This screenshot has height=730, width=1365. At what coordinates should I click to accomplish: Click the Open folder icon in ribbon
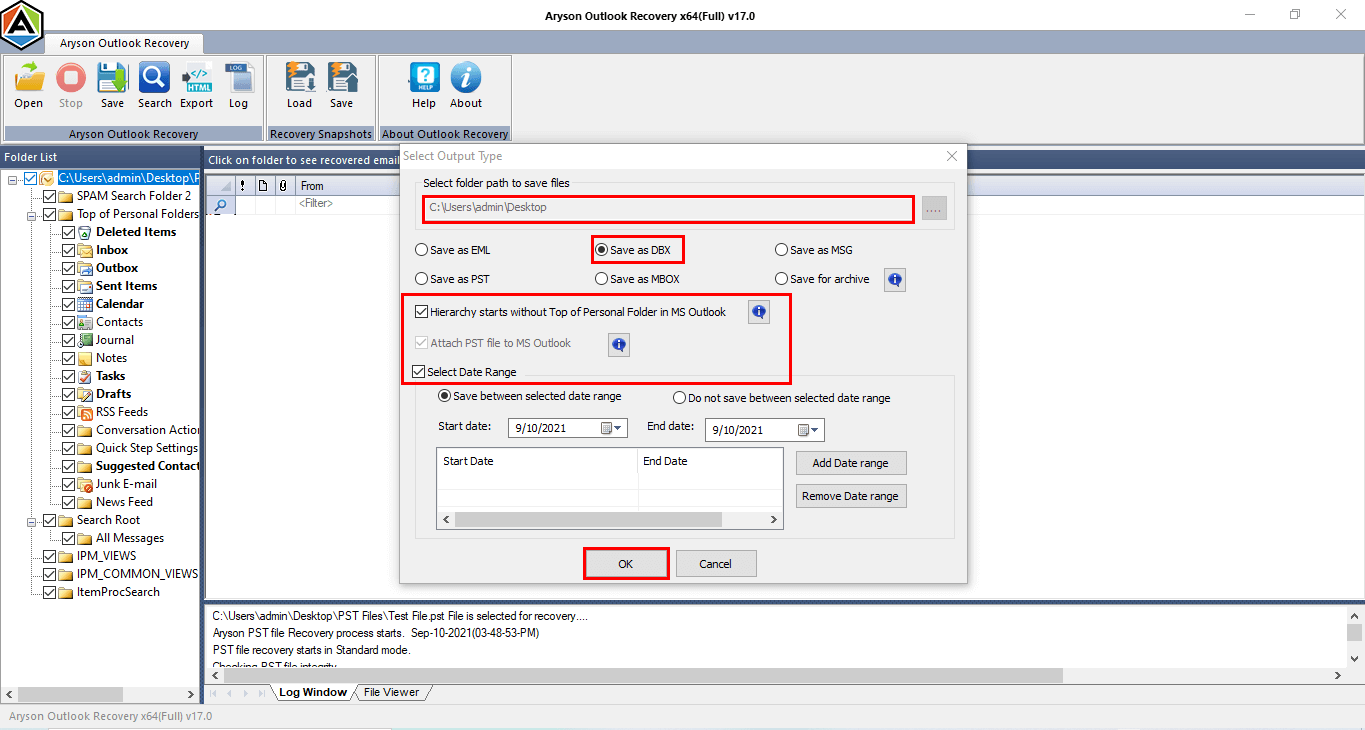click(29, 78)
